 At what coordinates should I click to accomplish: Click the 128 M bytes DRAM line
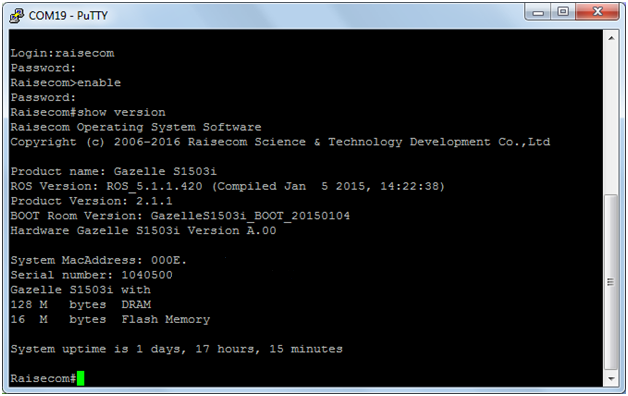click(81, 305)
